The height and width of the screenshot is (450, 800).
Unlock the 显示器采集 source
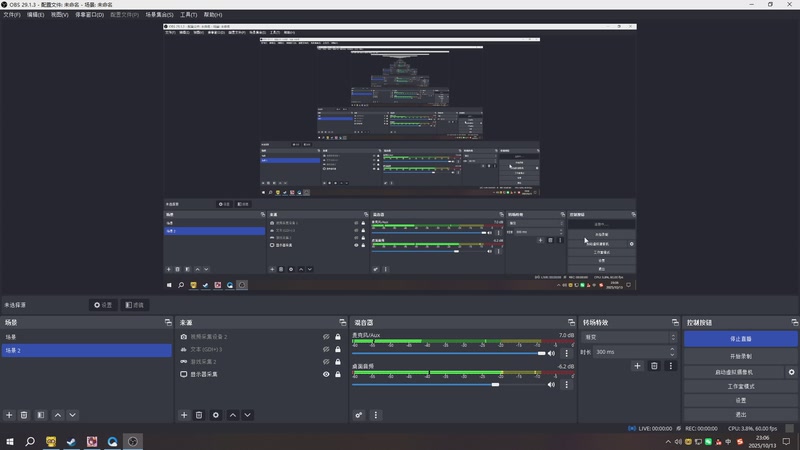tap(338, 374)
